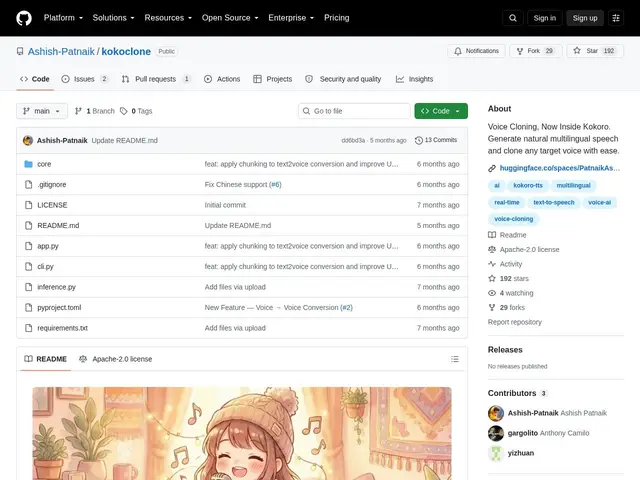Click the link icon beside huggingface URL
This screenshot has width=640, height=480.
point(492,168)
